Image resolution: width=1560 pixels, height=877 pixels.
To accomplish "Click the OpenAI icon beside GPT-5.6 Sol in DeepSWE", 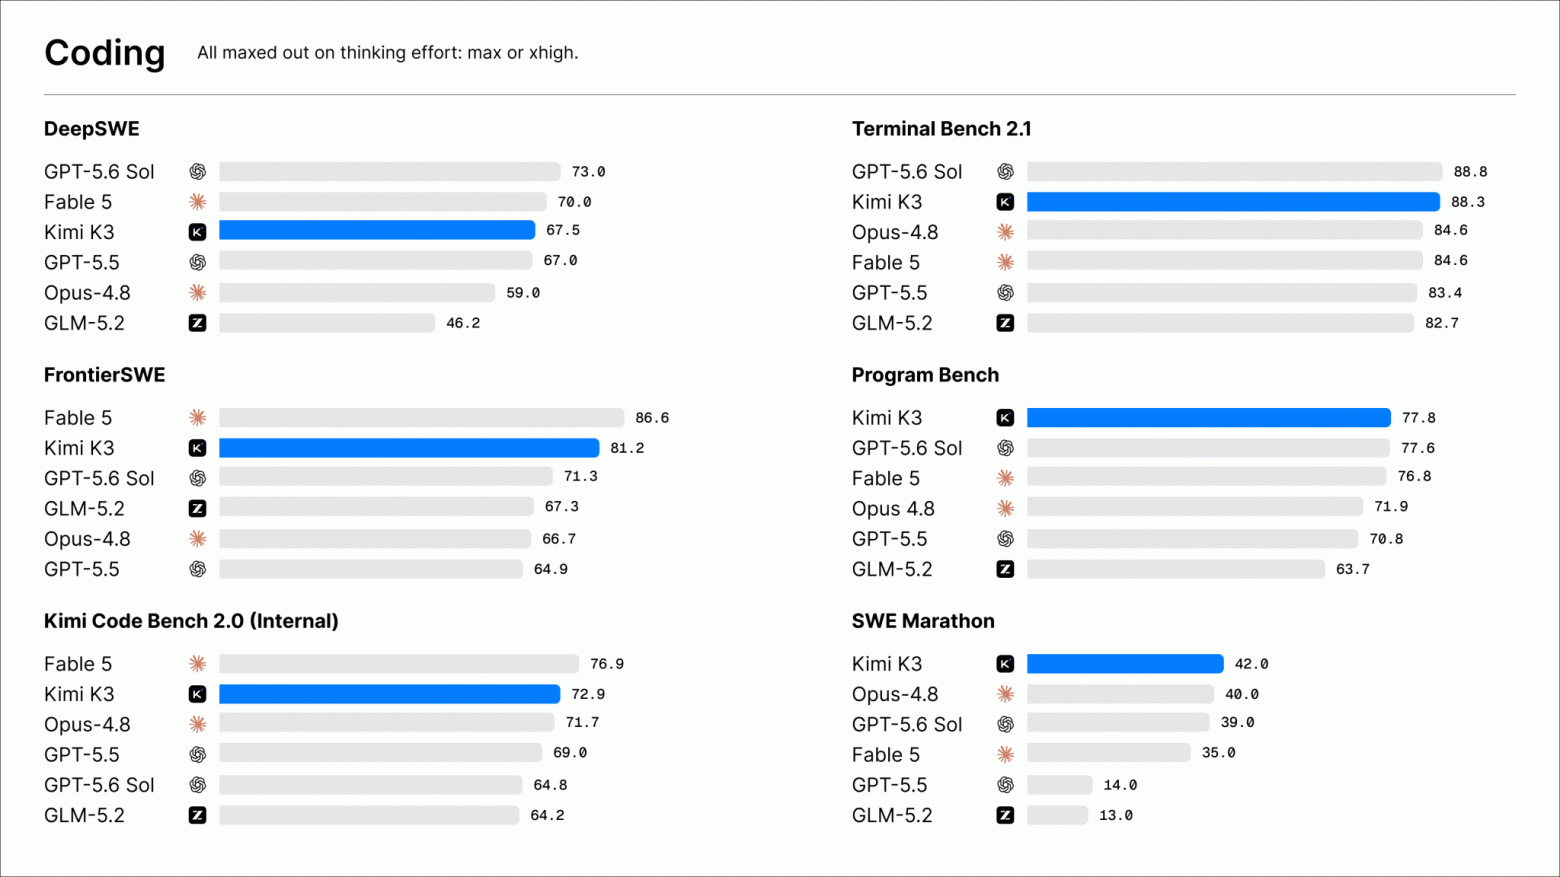I will (x=197, y=172).
